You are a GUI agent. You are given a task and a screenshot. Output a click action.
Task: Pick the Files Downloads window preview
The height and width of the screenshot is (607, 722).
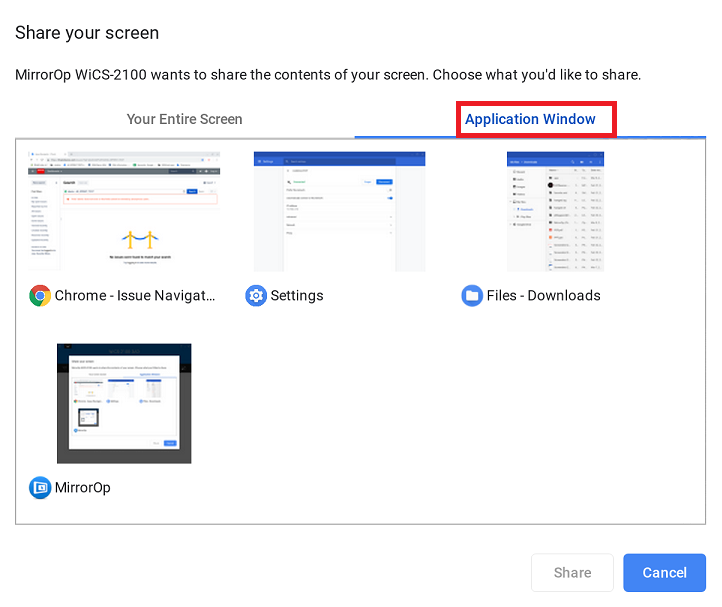pyautogui.click(x=555, y=211)
